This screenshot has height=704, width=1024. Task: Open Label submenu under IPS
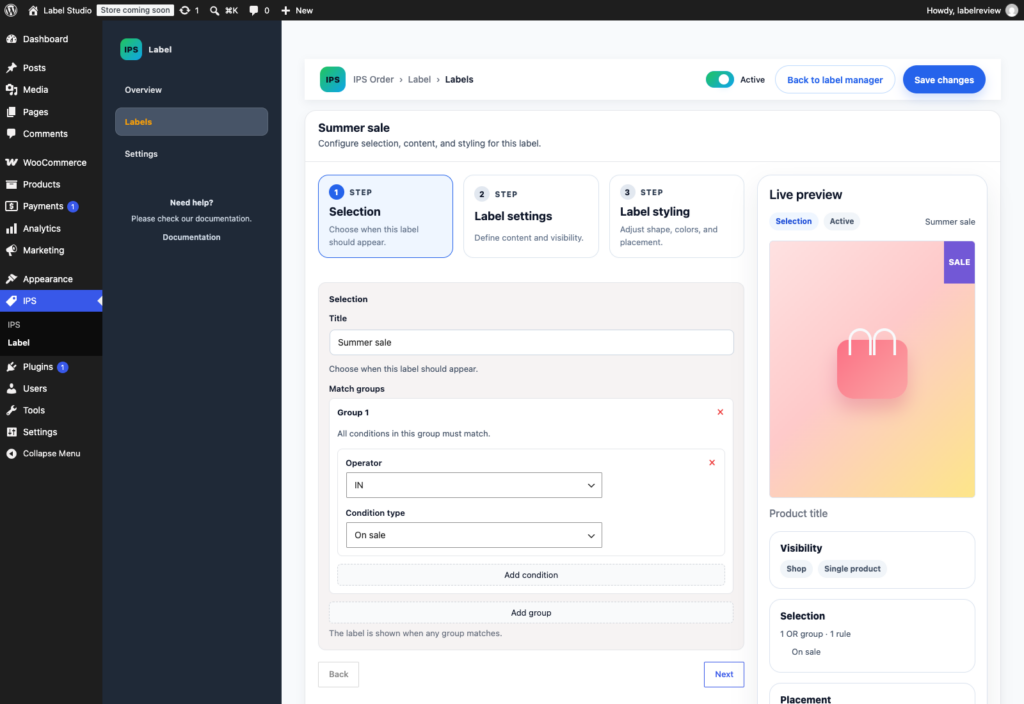point(18,342)
